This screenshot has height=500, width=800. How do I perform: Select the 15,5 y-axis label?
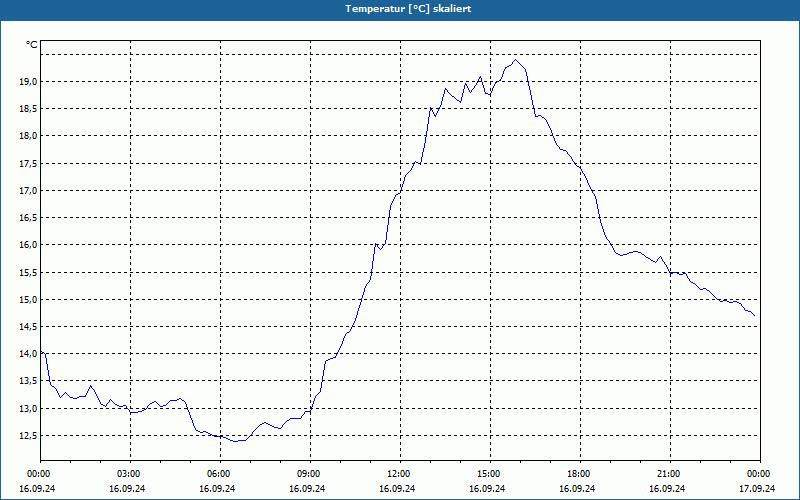(28, 273)
